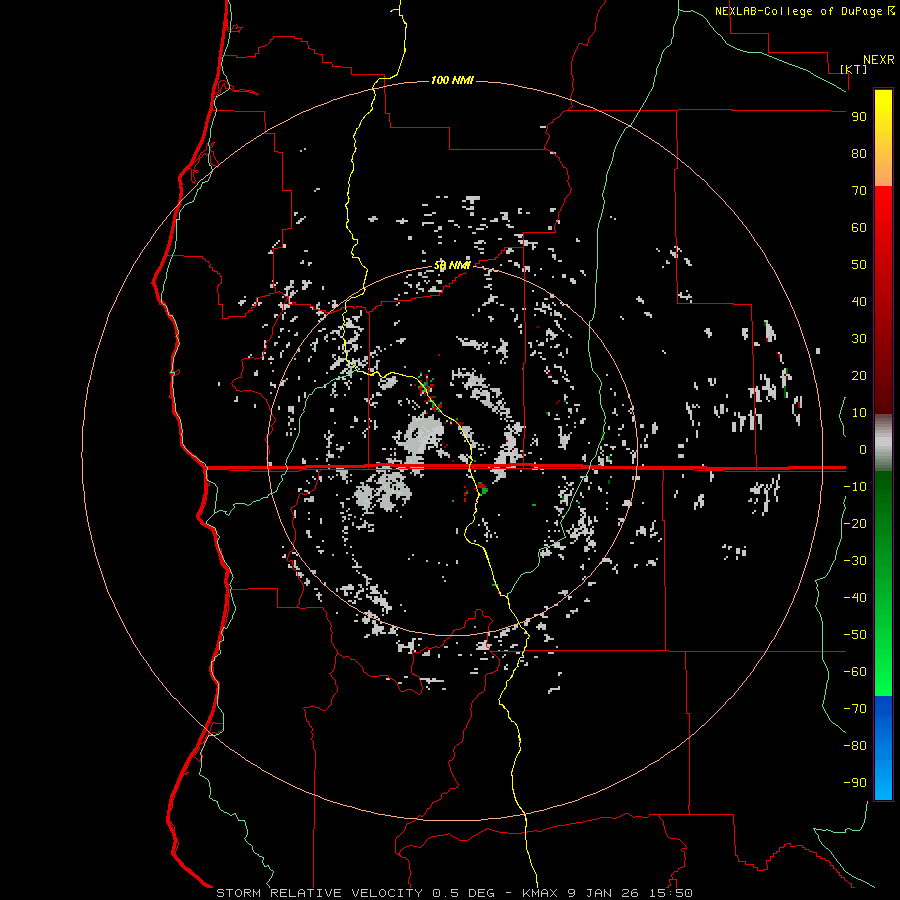
Task: Select the "-30" value on velocity scale
Action: coord(855,561)
